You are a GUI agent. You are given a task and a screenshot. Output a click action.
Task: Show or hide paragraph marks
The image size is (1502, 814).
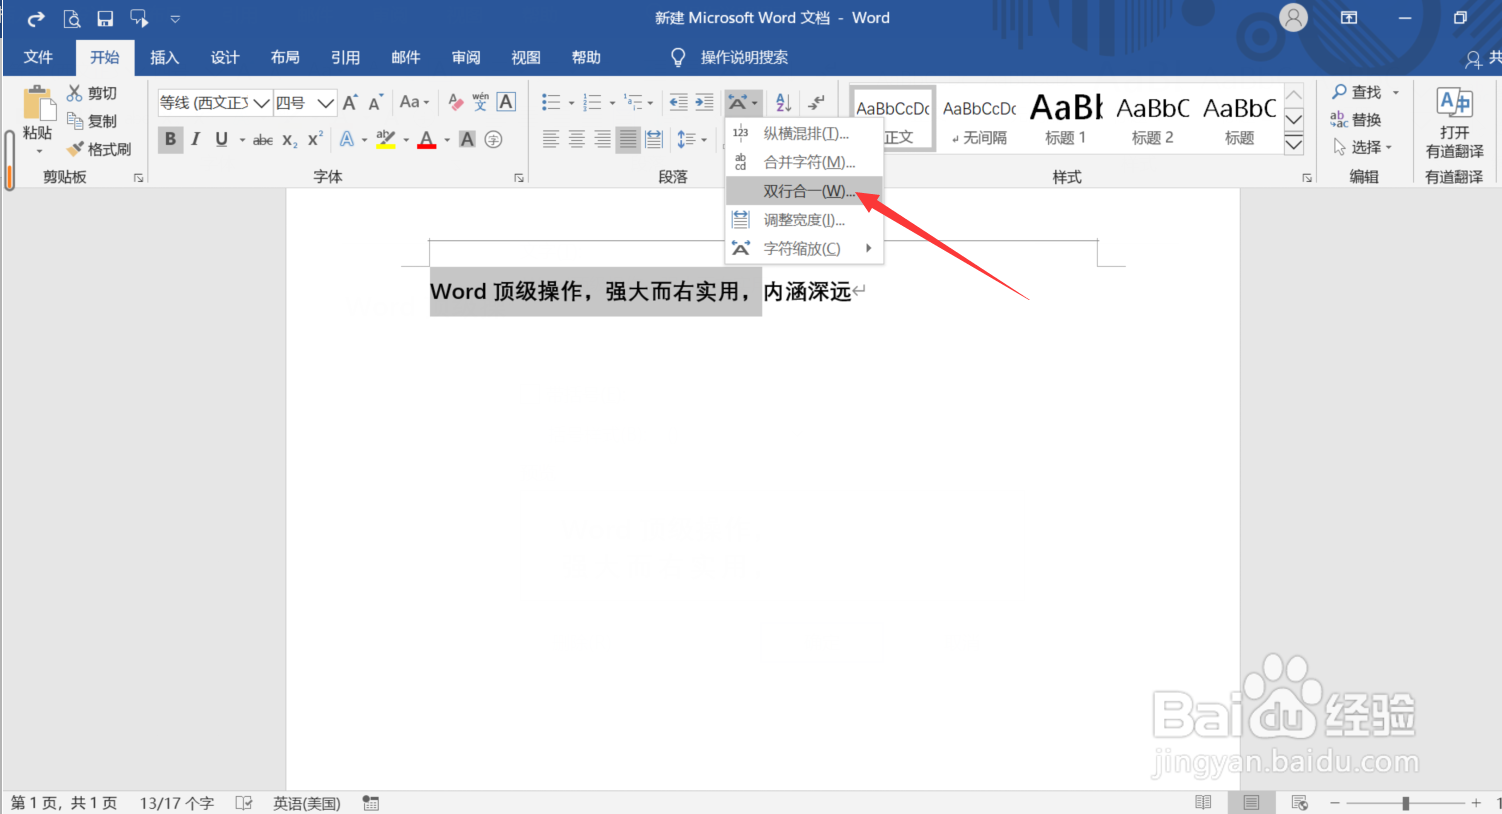[817, 102]
